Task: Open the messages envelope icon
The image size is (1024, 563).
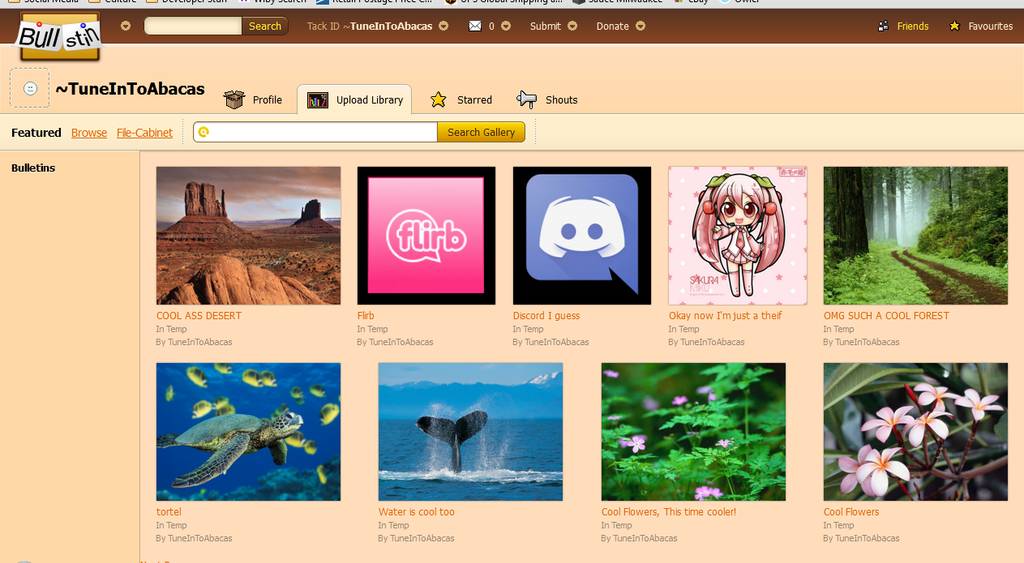Action: (475, 26)
